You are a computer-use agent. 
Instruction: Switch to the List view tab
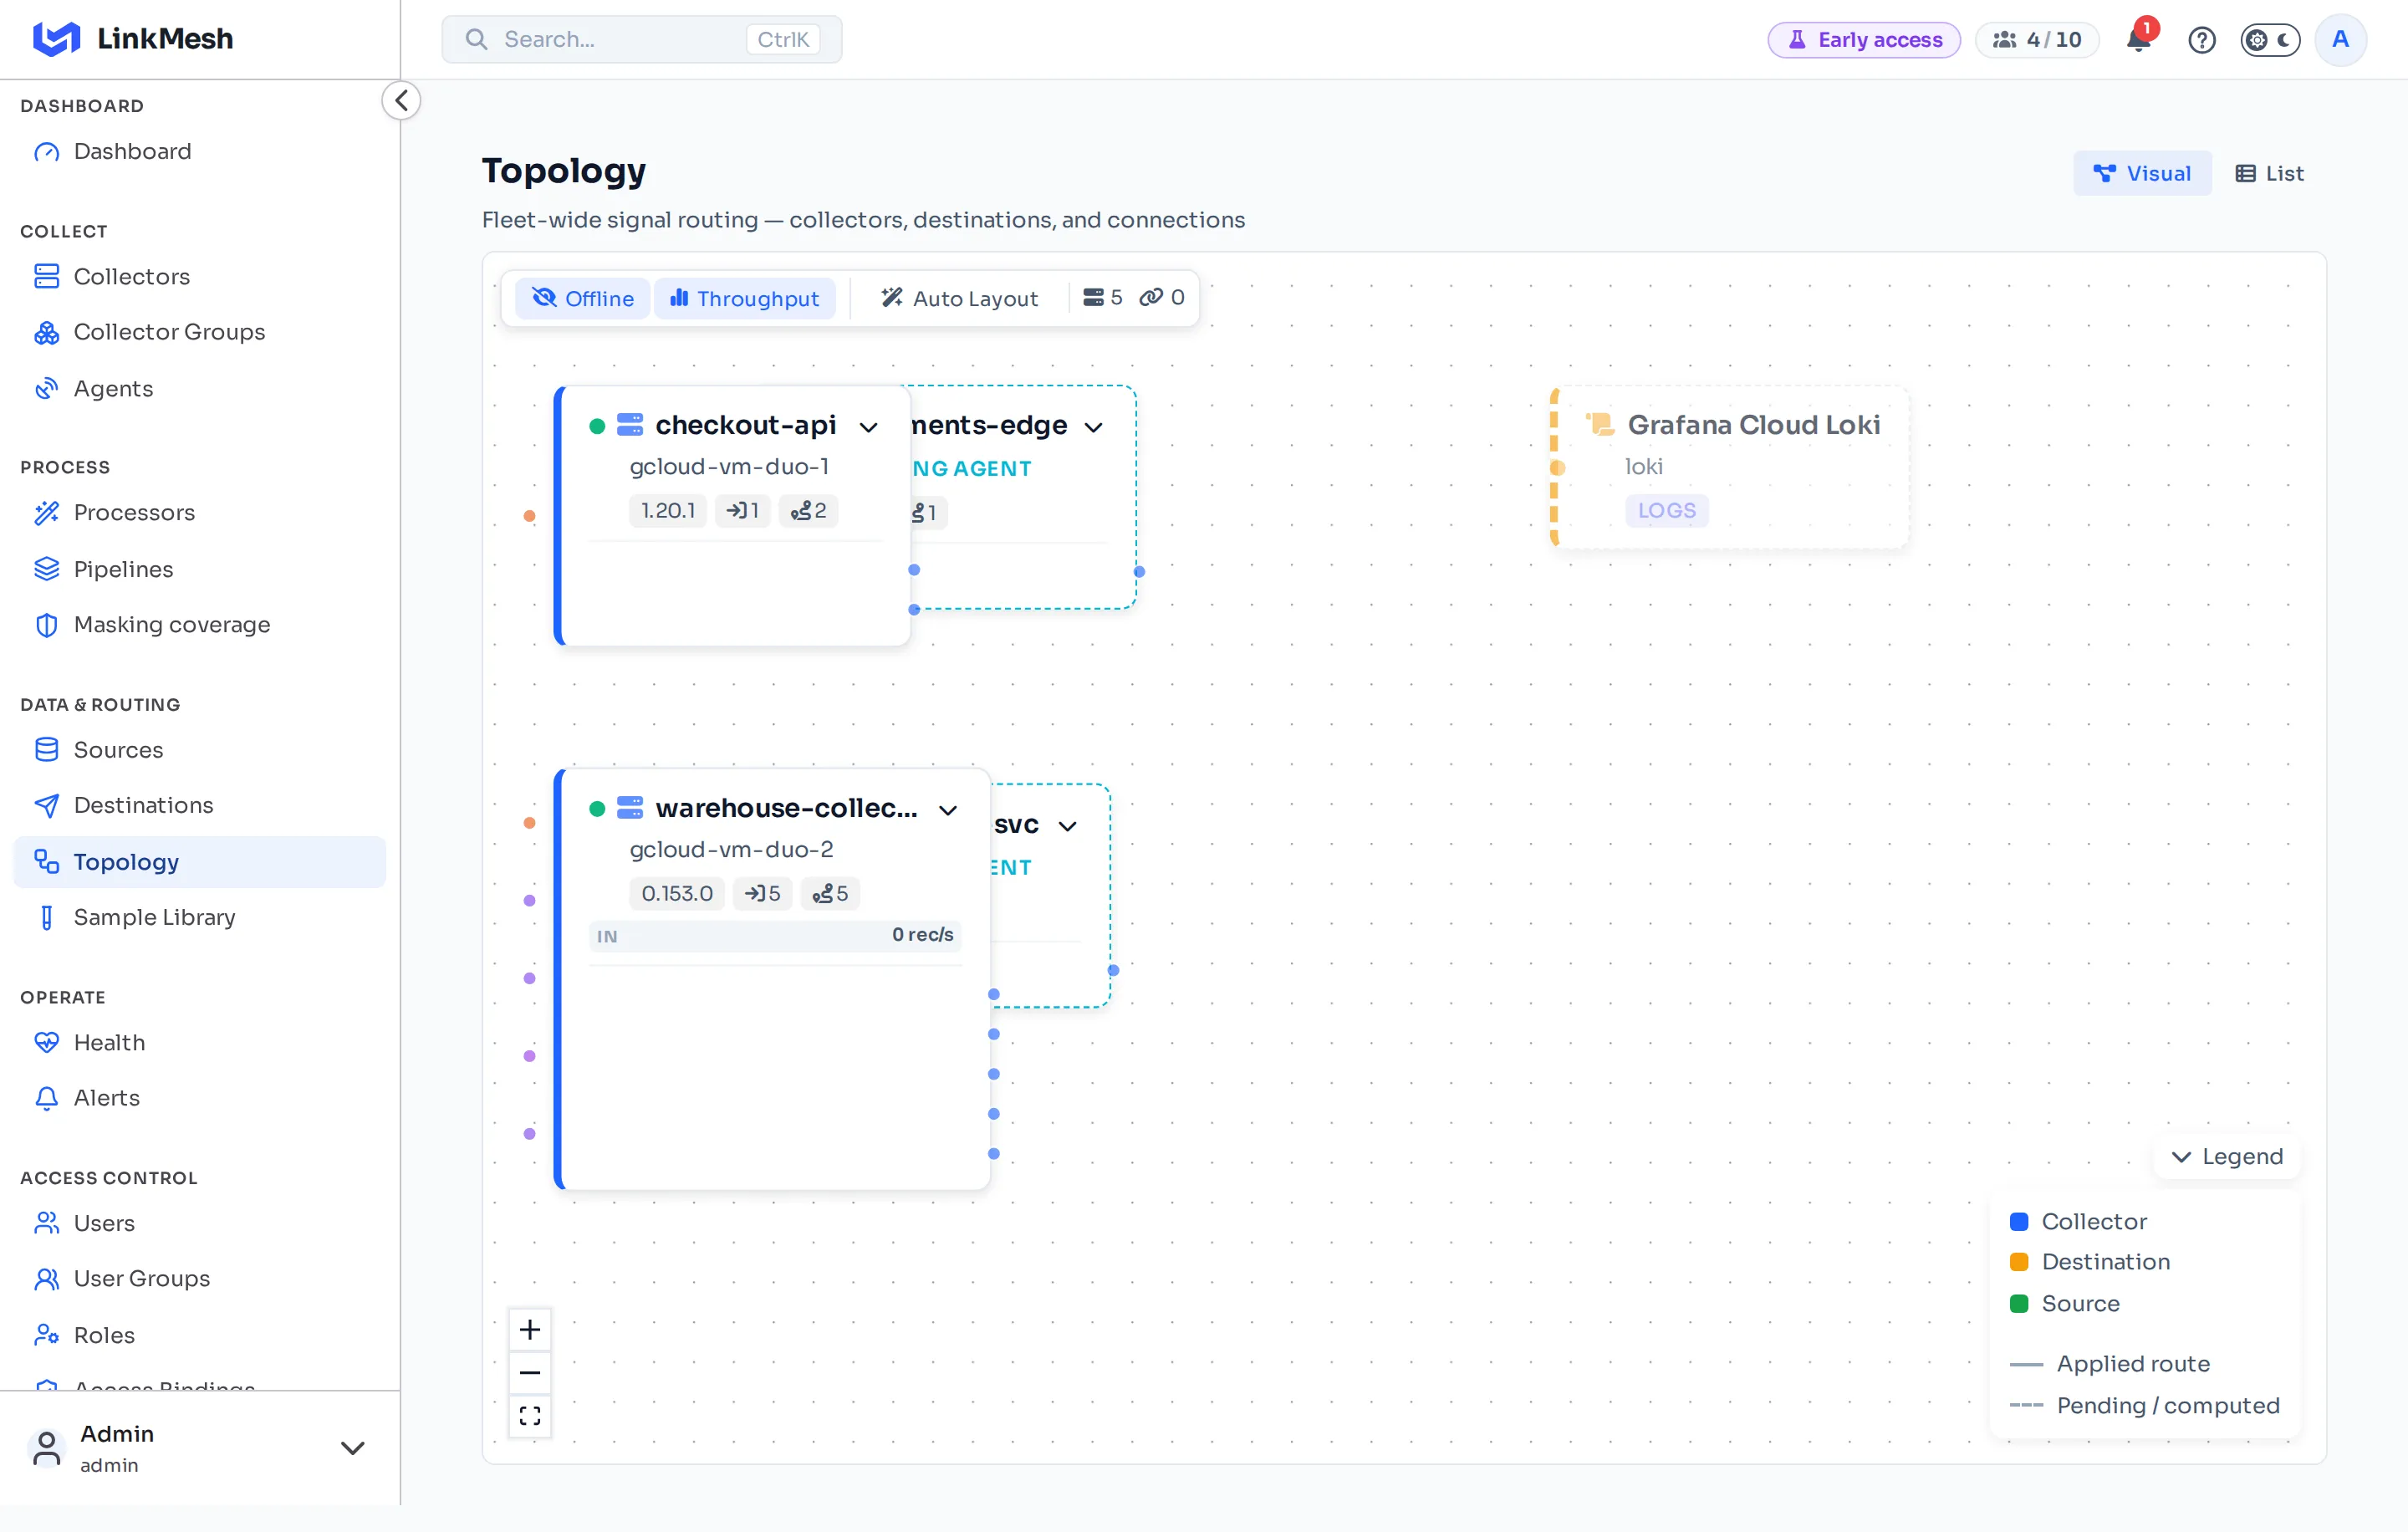coord(2269,174)
